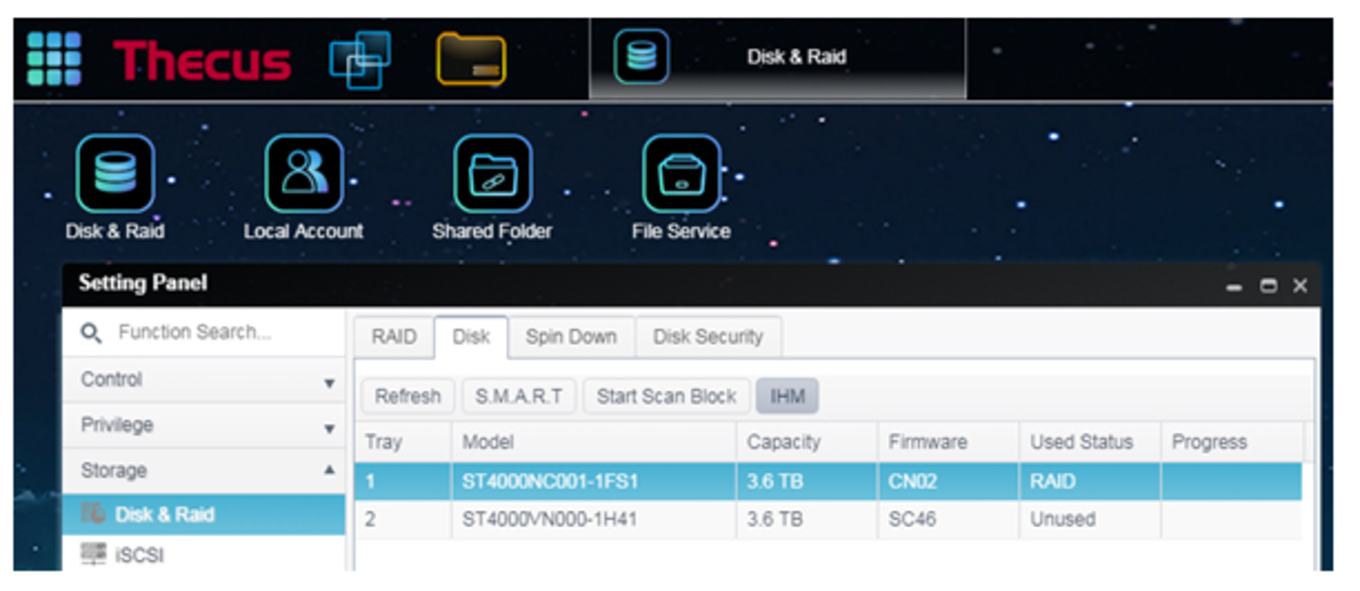Sort by the Model column header
The height and width of the screenshot is (591, 1360).
pyautogui.click(x=594, y=442)
